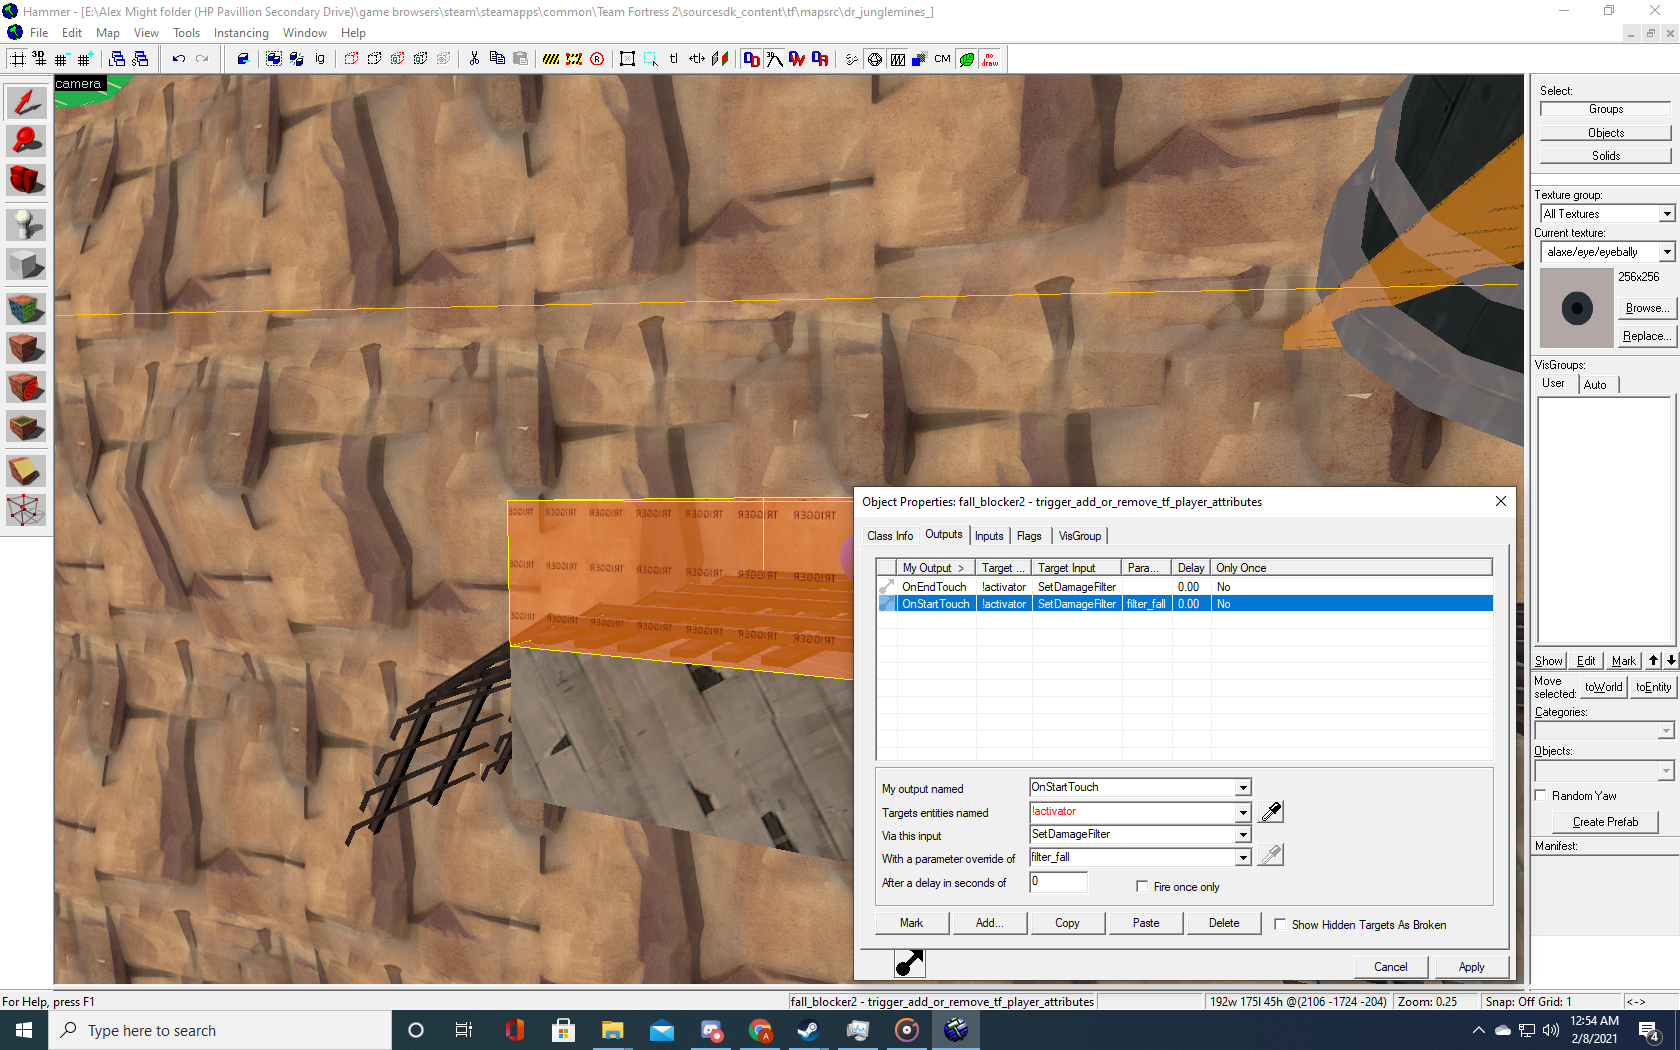
Task: Select the Magnify tool
Action: 26,141
